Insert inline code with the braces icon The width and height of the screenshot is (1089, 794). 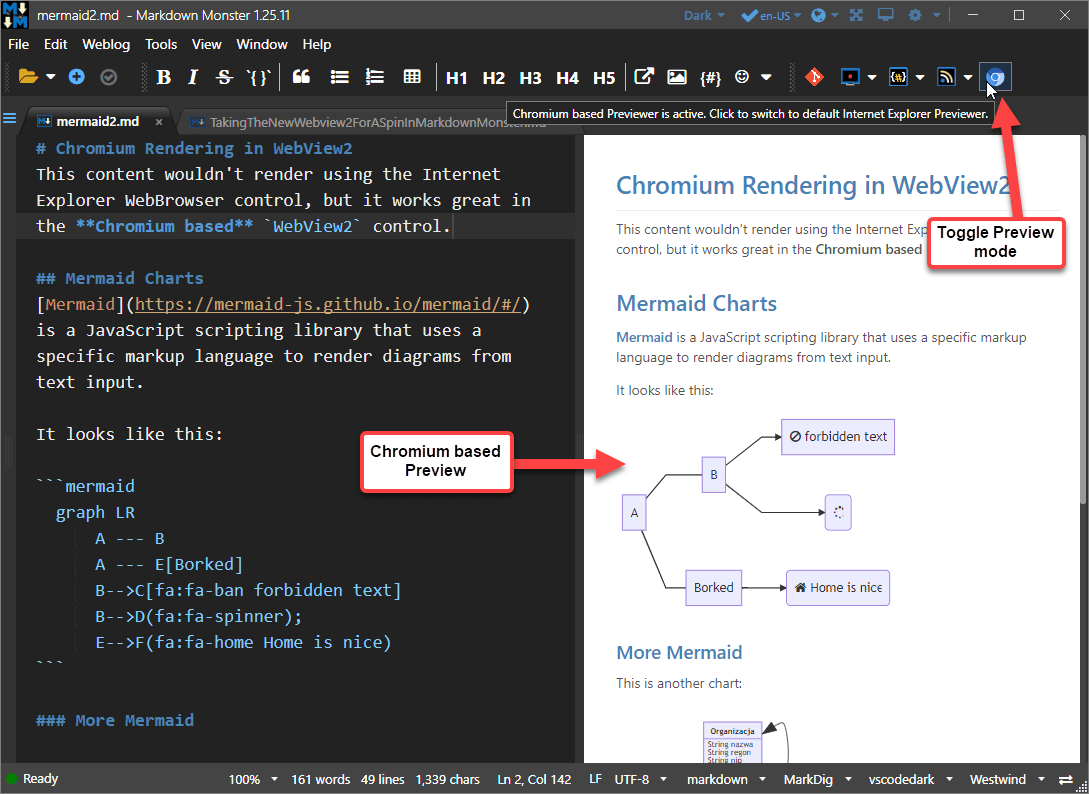pyautogui.click(x=258, y=77)
